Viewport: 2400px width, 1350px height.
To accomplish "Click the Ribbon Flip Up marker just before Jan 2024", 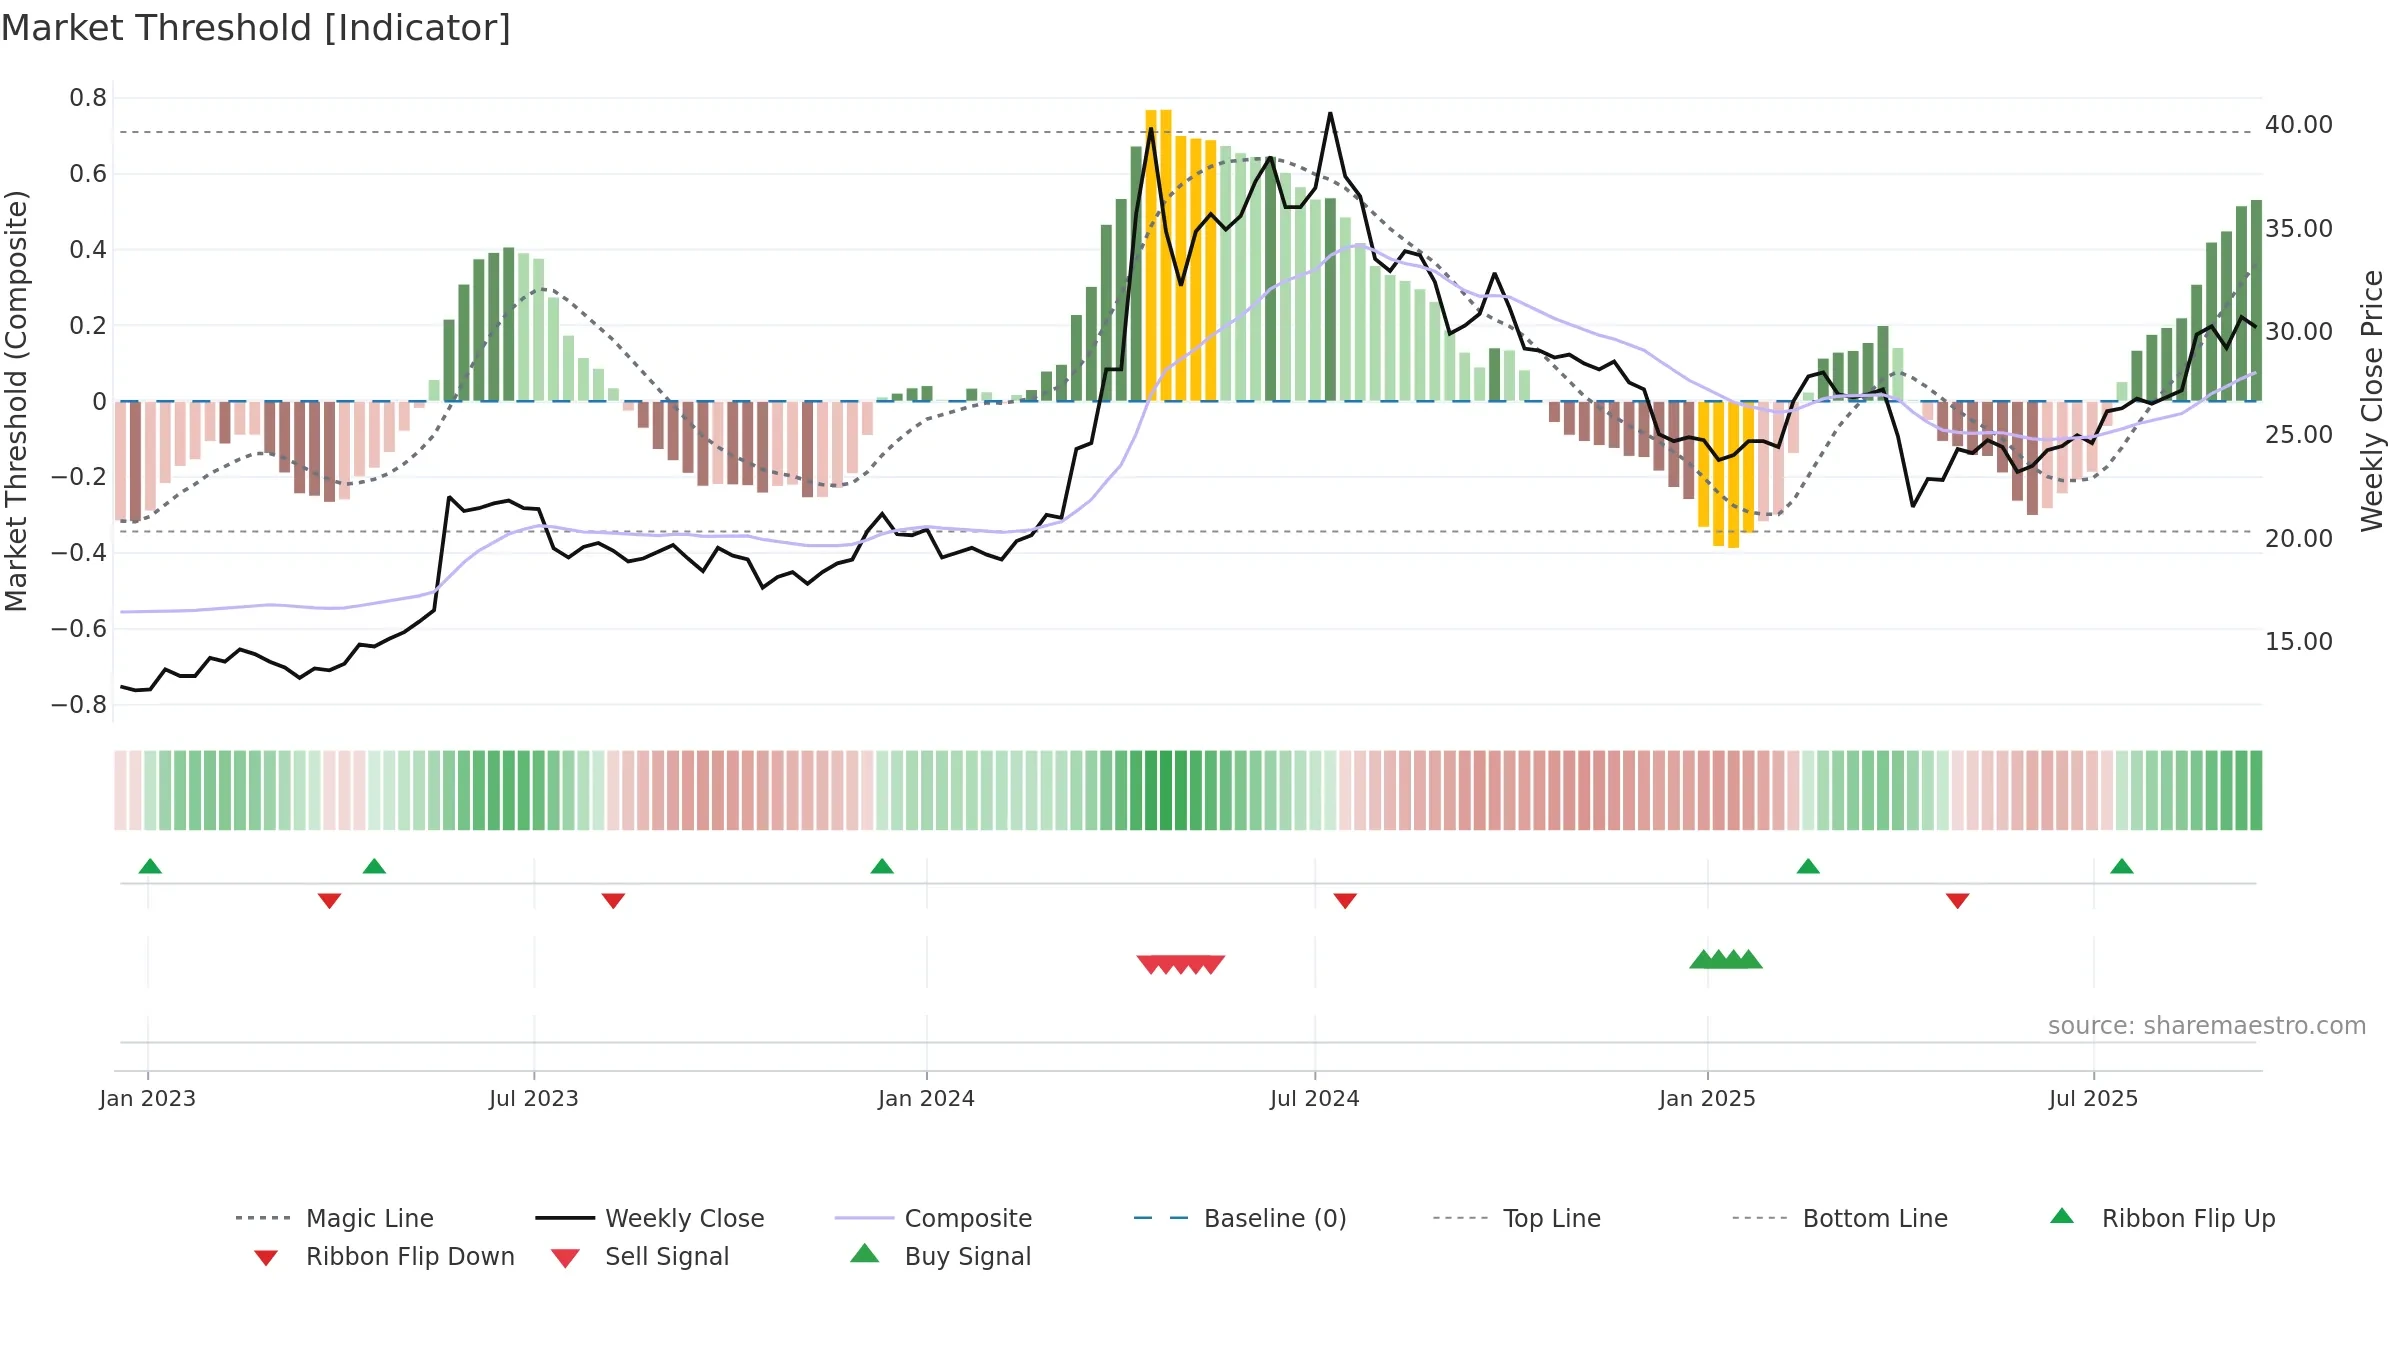I will click(x=882, y=866).
